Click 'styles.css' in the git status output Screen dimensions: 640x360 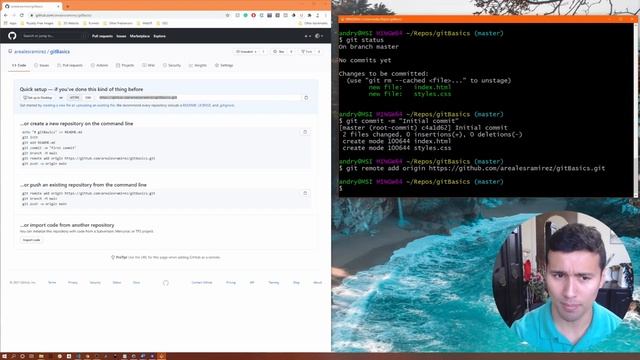tap(432, 94)
